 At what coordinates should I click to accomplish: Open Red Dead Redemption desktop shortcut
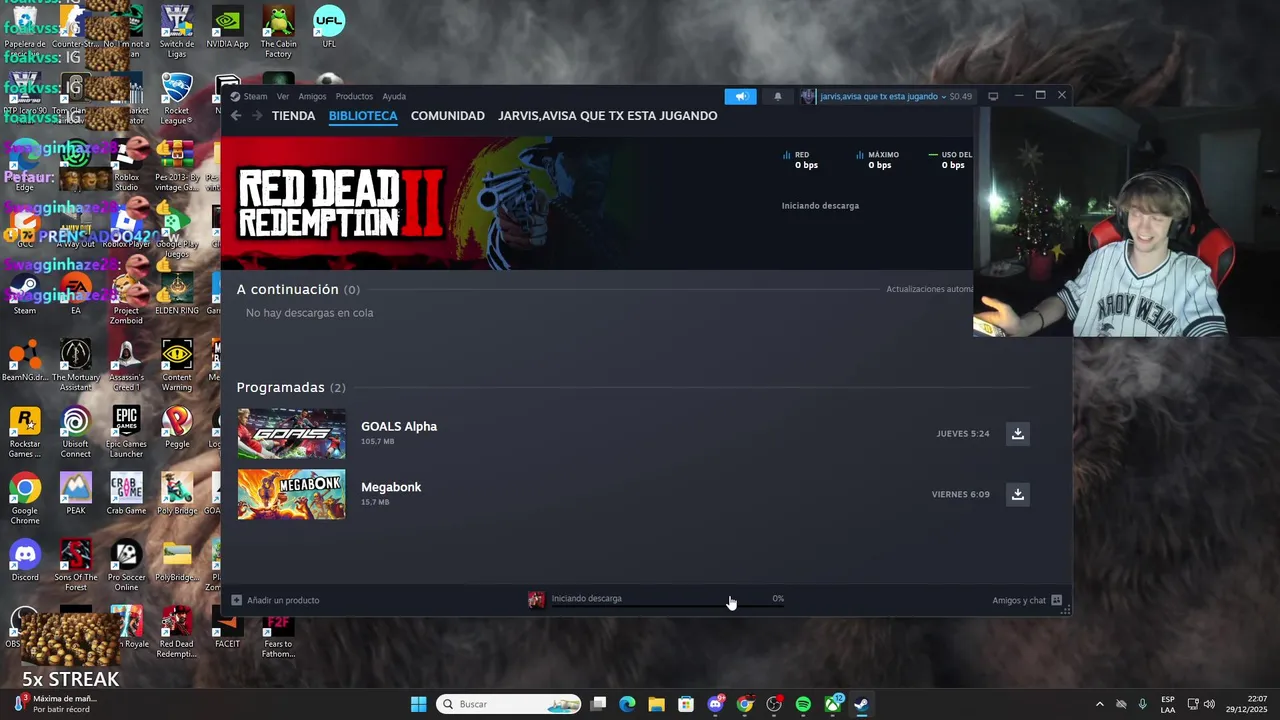pyautogui.click(x=177, y=632)
